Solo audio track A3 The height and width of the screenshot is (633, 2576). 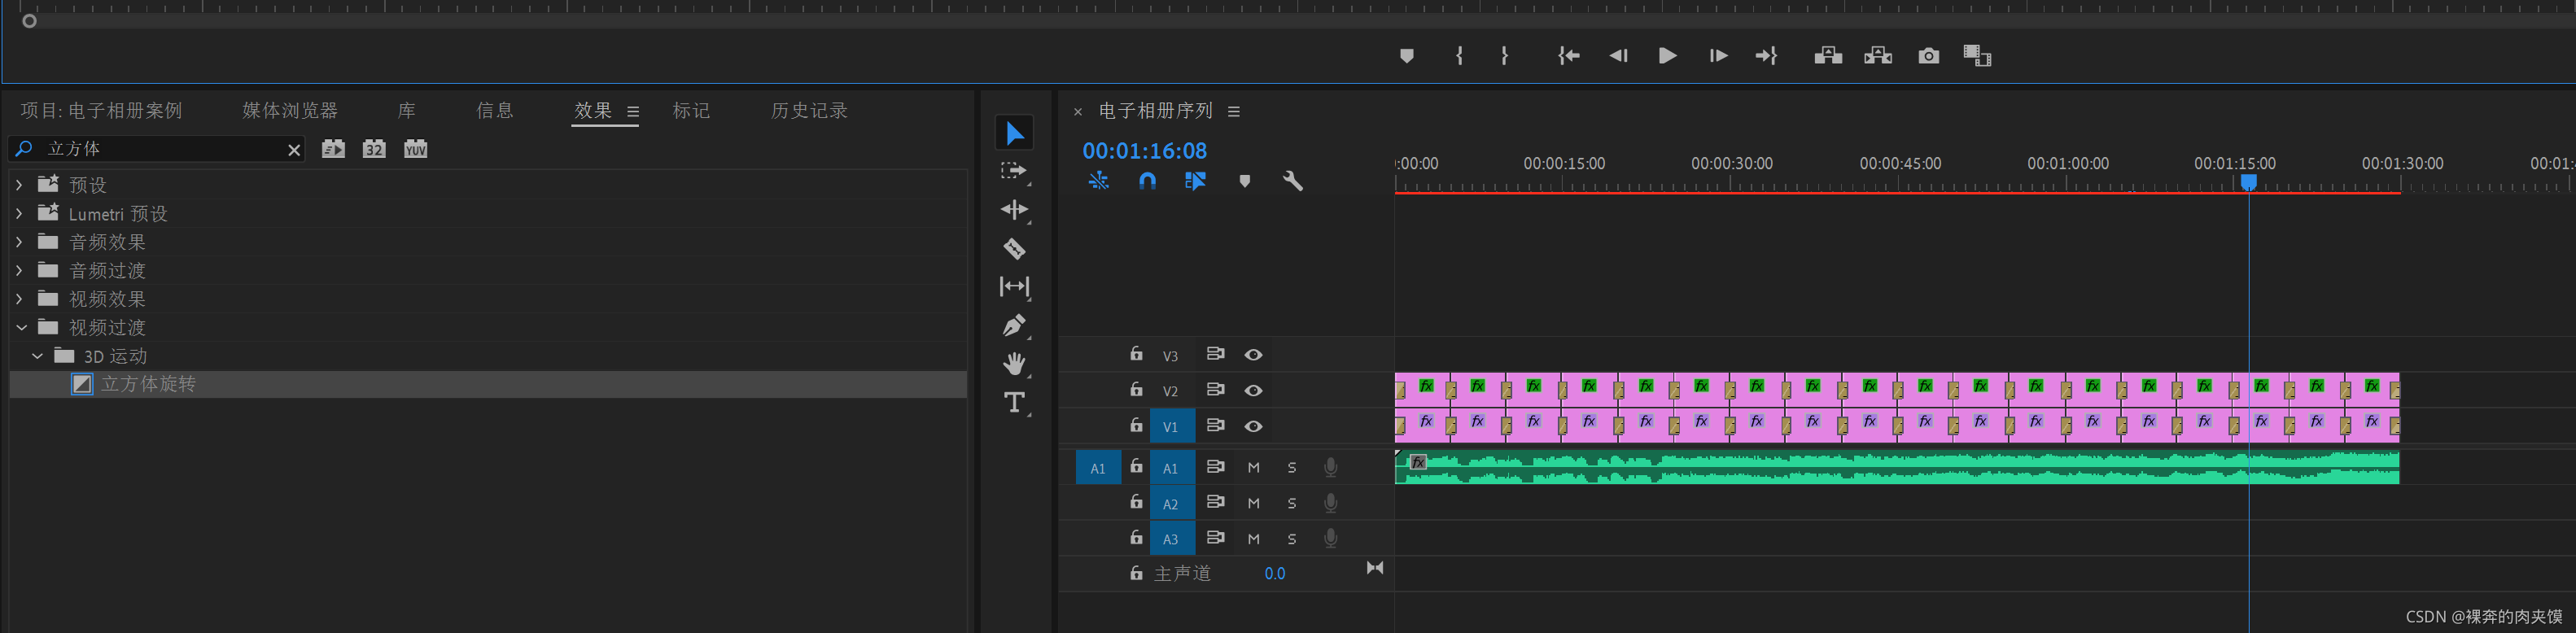1292,539
